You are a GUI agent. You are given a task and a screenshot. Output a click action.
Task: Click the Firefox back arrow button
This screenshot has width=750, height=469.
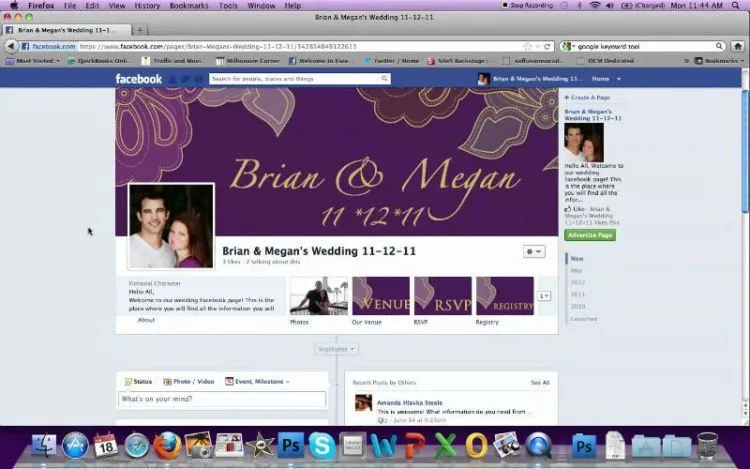[x=11, y=46]
